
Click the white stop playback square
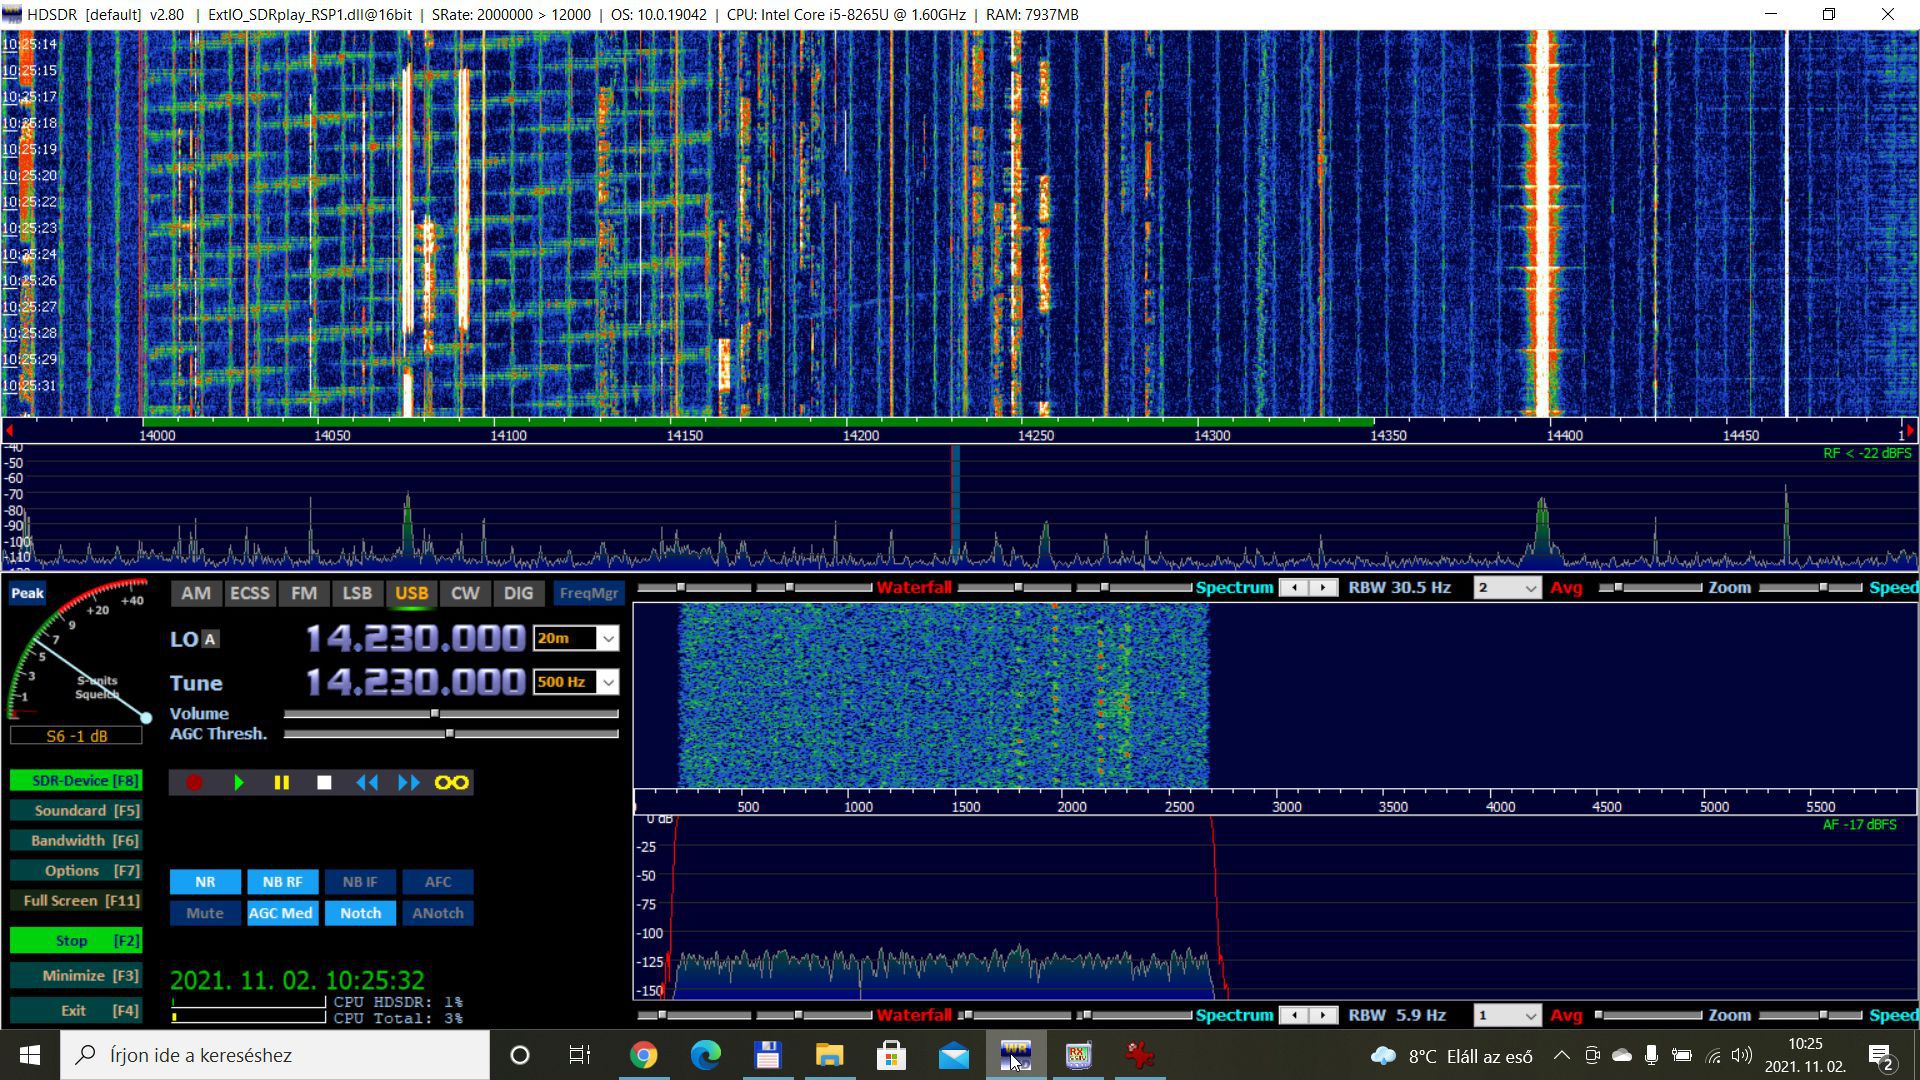coord(324,783)
